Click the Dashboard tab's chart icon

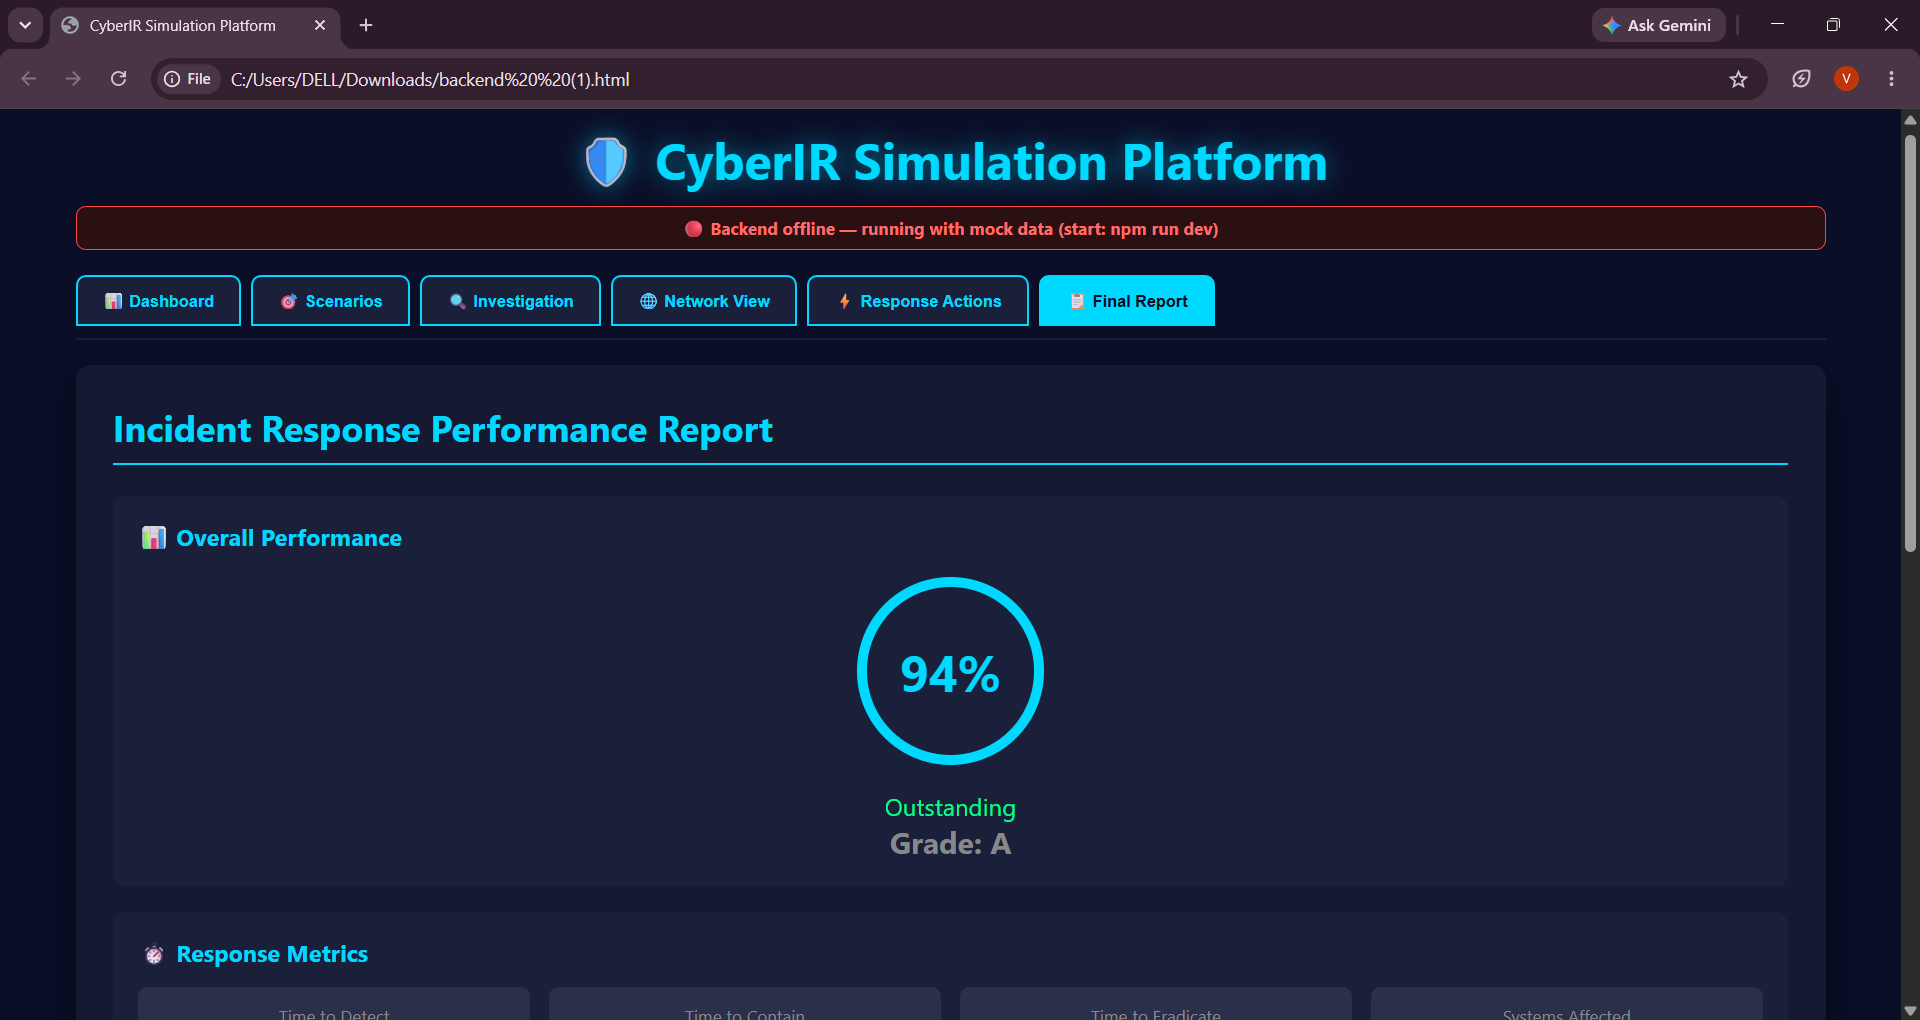(x=113, y=301)
